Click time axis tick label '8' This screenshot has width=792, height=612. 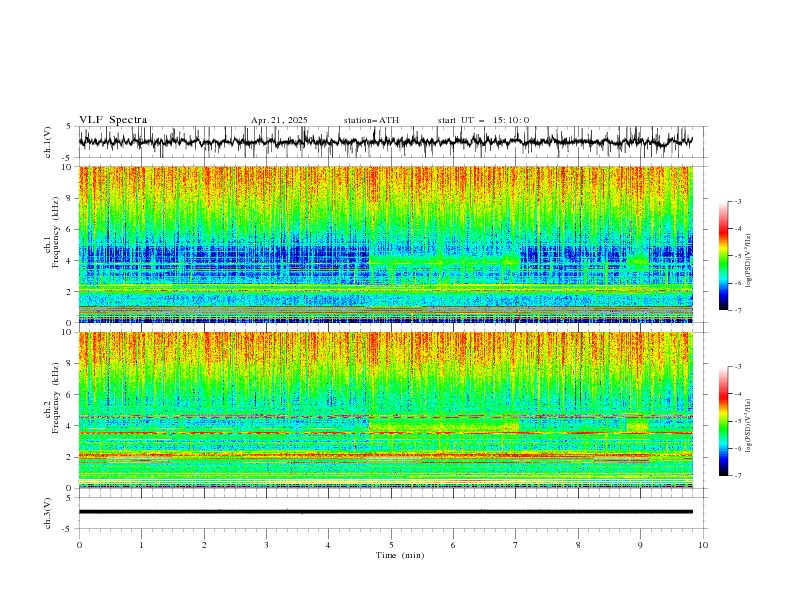tap(578, 545)
